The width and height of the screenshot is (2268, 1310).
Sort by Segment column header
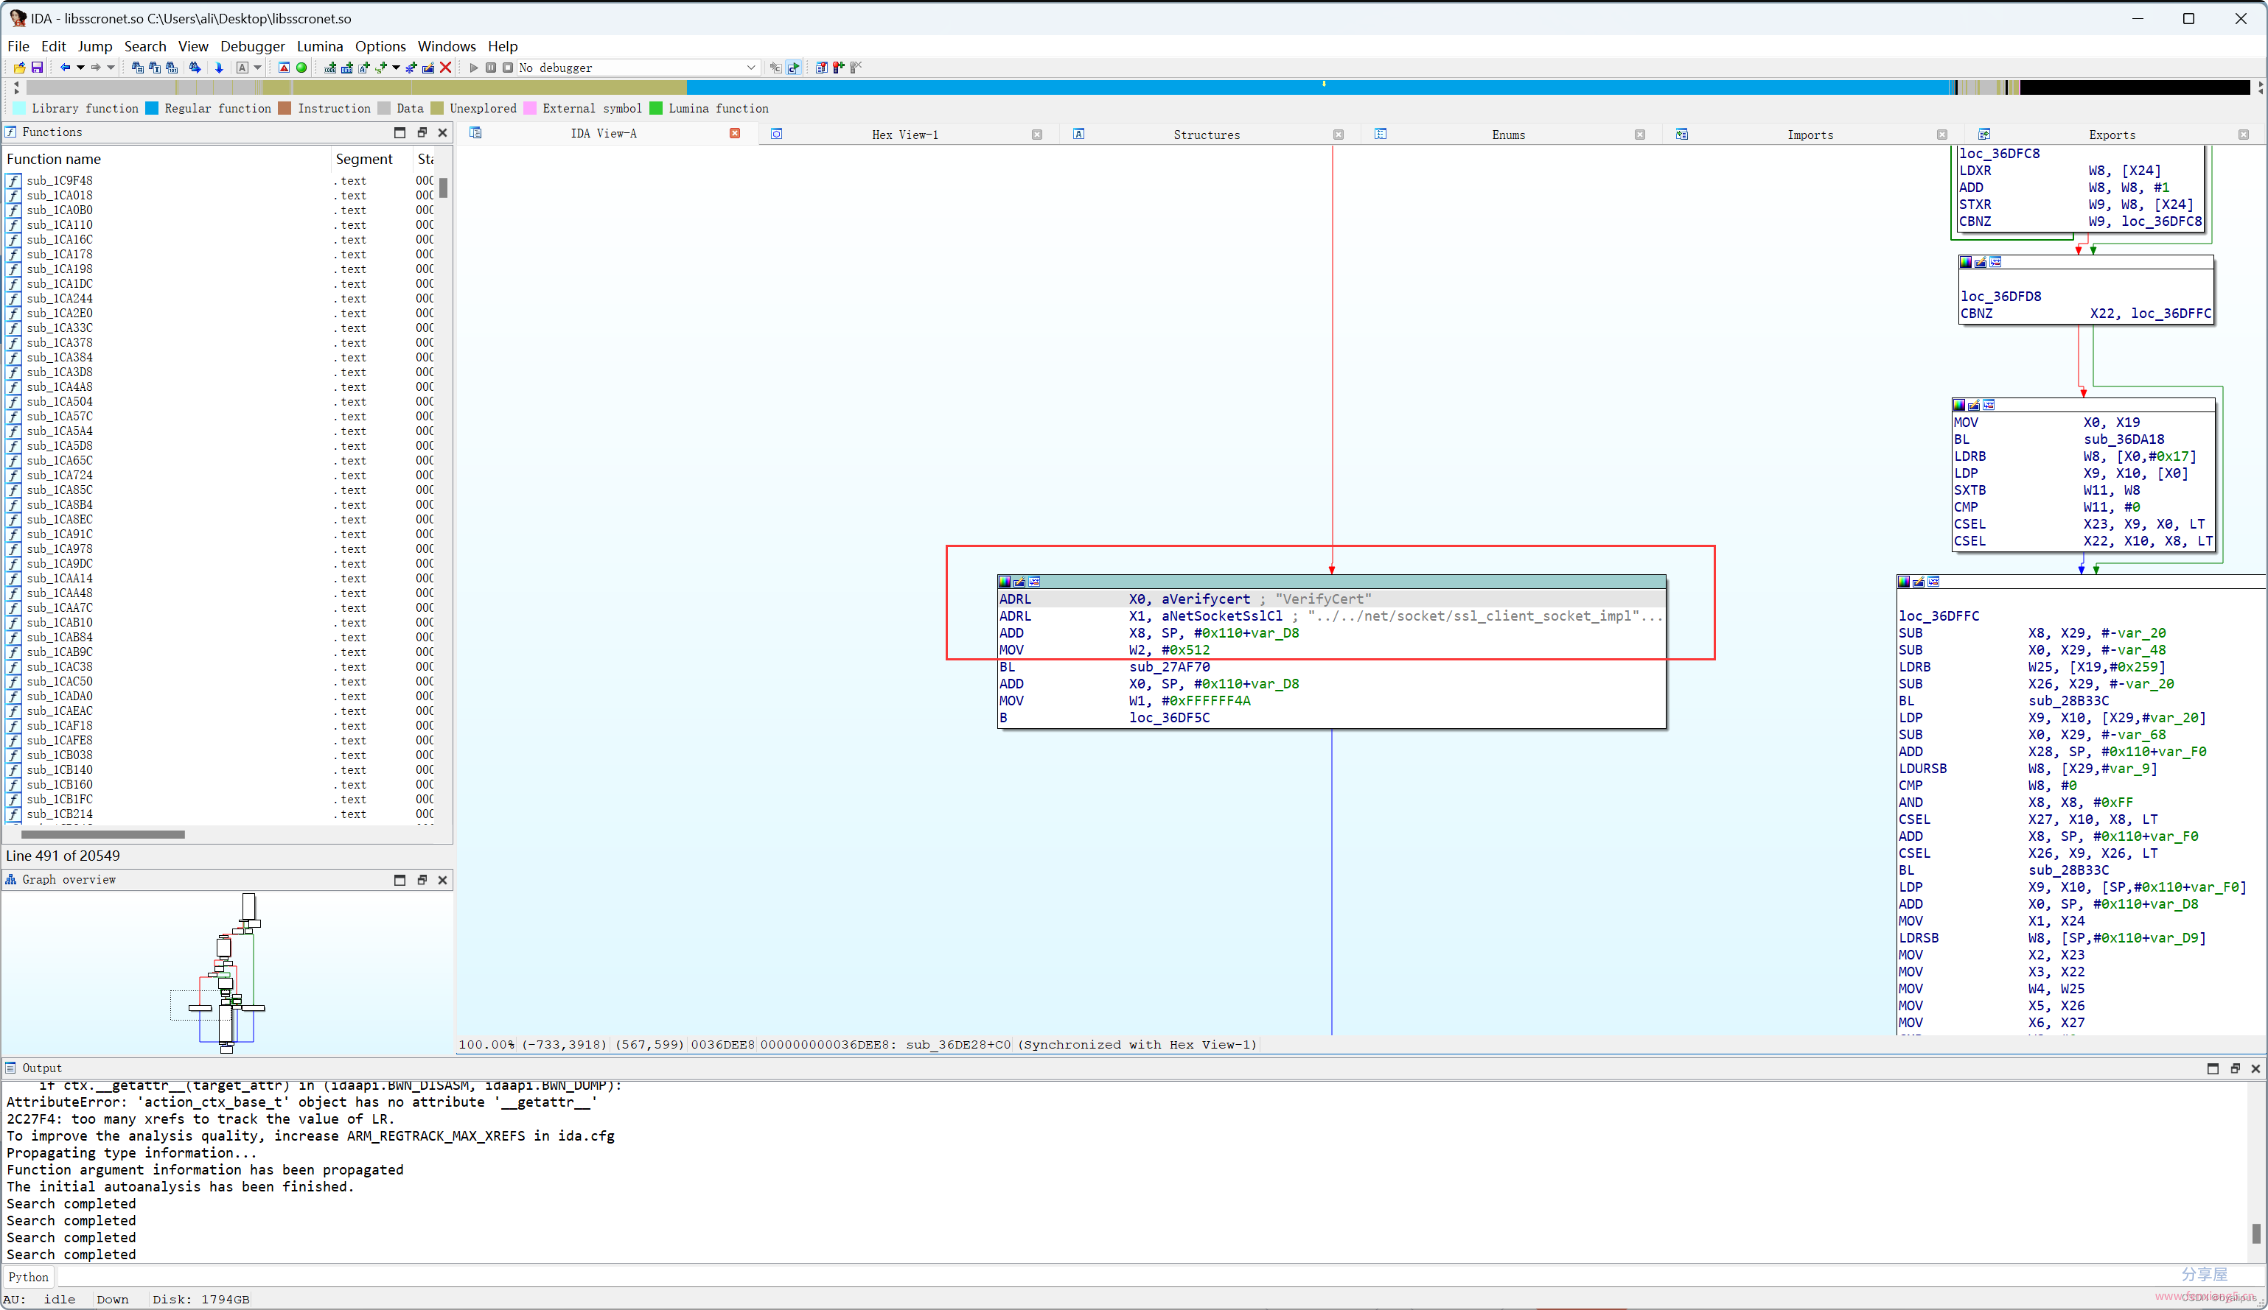click(370, 159)
